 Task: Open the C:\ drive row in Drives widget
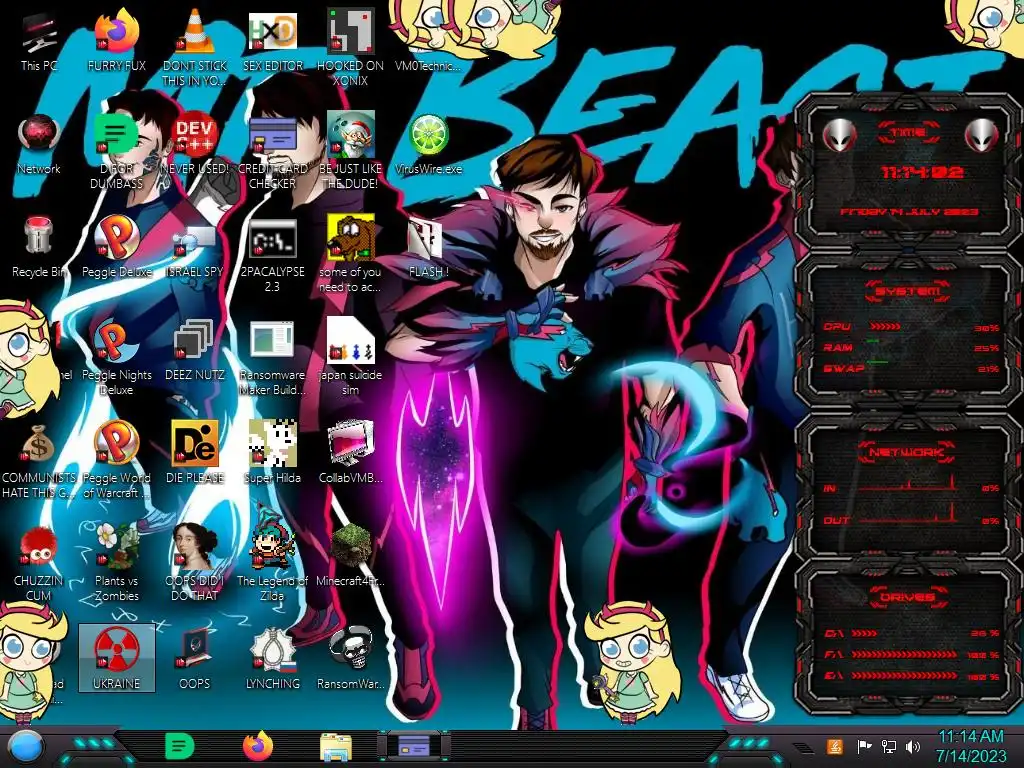pyautogui.click(x=911, y=633)
